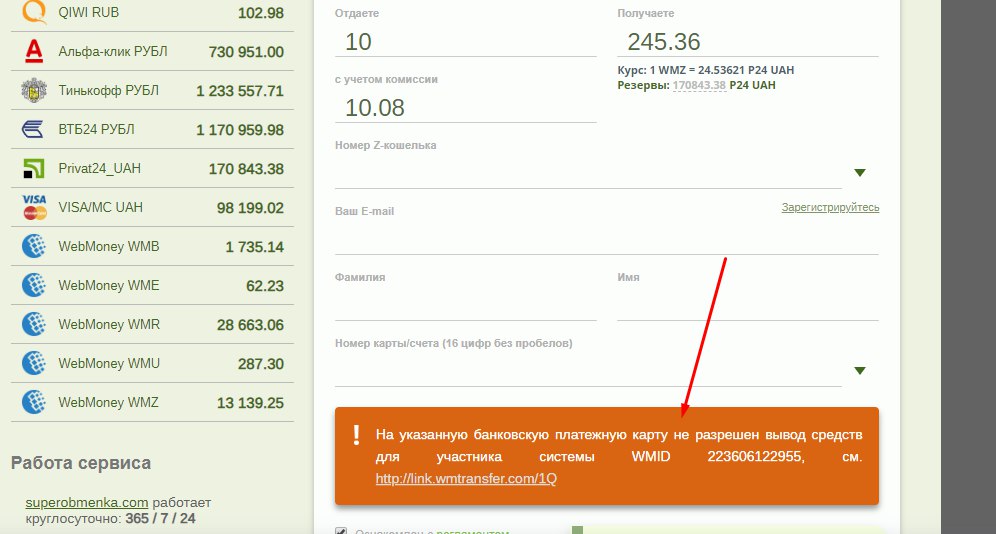Click the 62.23 reserve value

[265, 286]
